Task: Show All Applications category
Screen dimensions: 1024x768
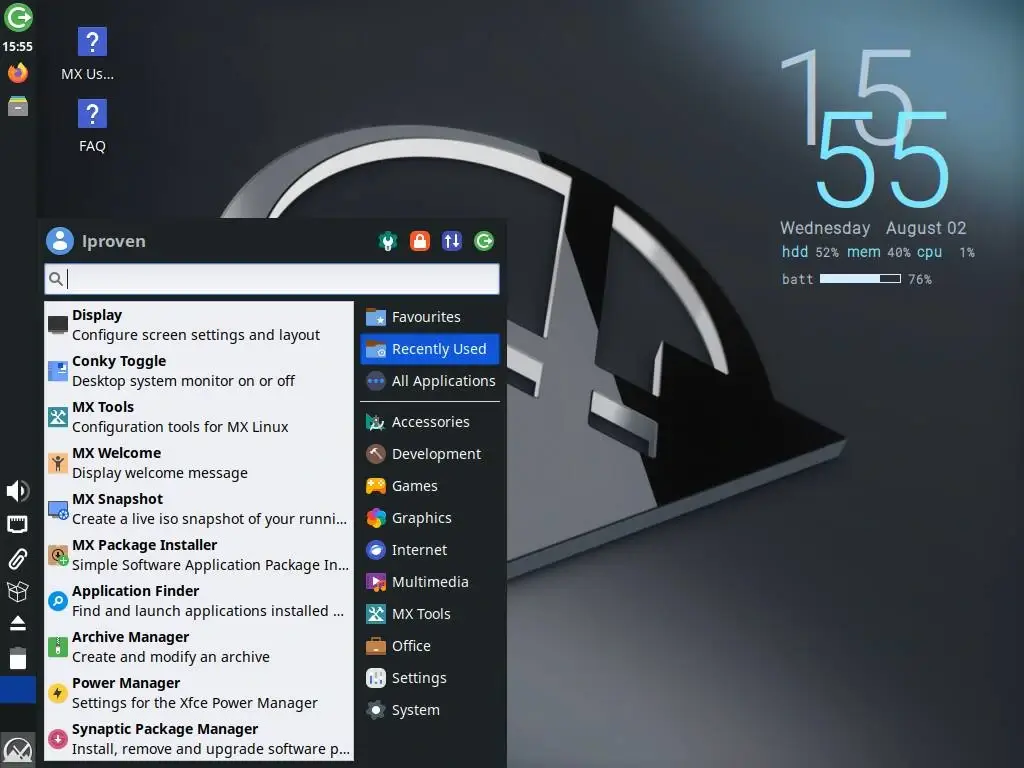Action: tap(430, 381)
